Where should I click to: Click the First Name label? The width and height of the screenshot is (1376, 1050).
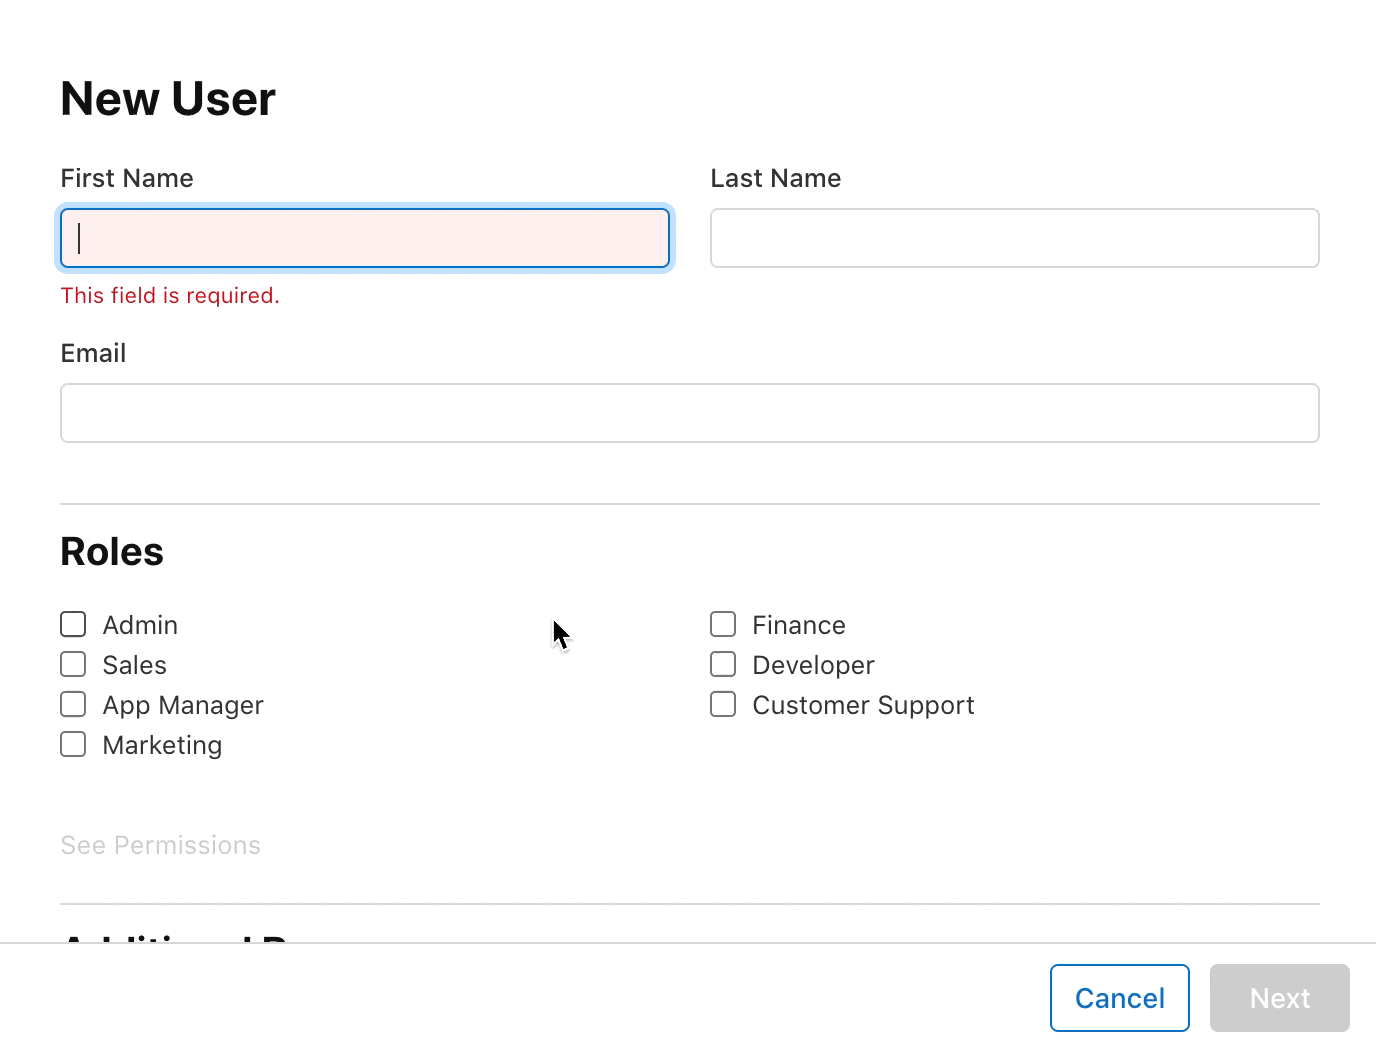click(x=127, y=178)
